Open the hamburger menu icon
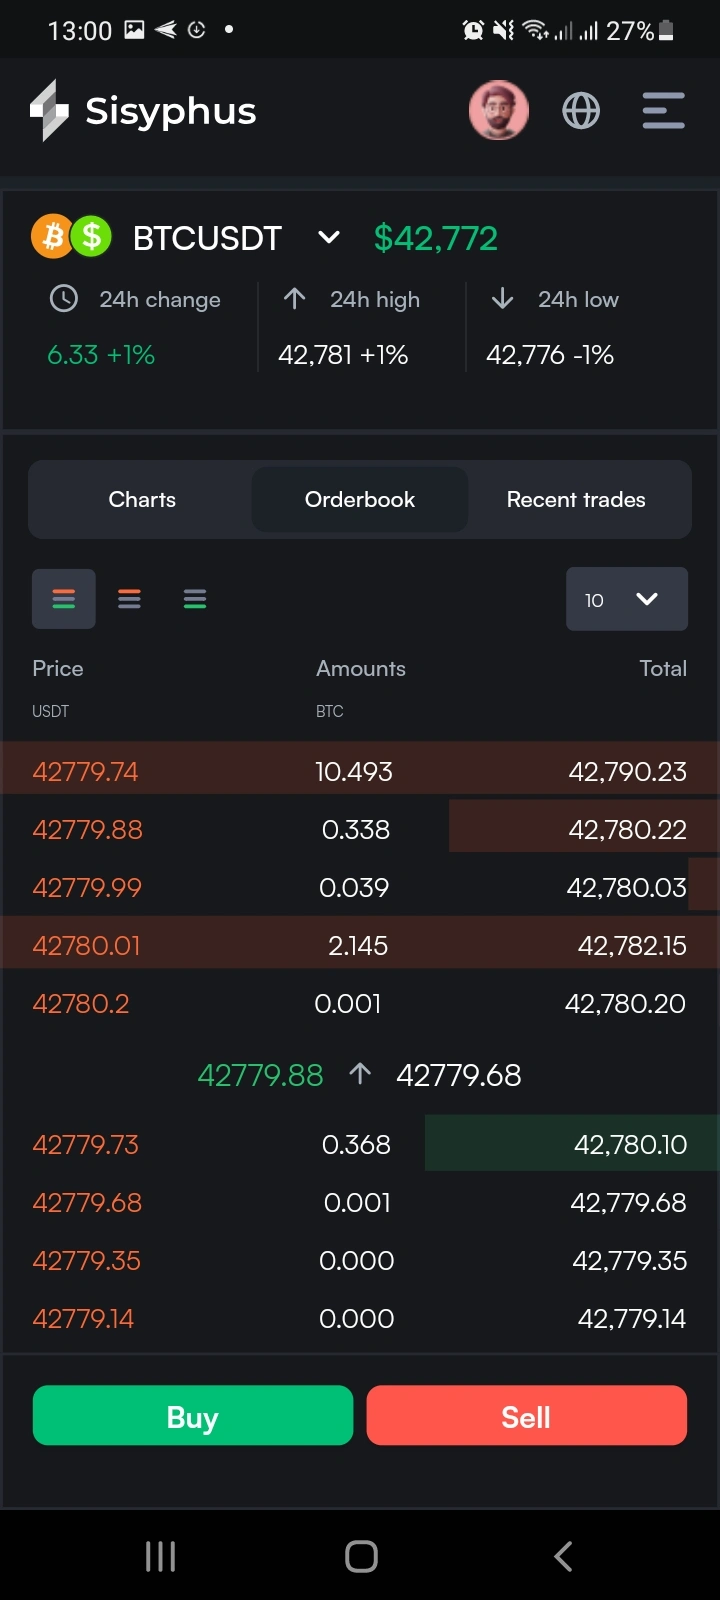Viewport: 720px width, 1600px height. tap(663, 110)
